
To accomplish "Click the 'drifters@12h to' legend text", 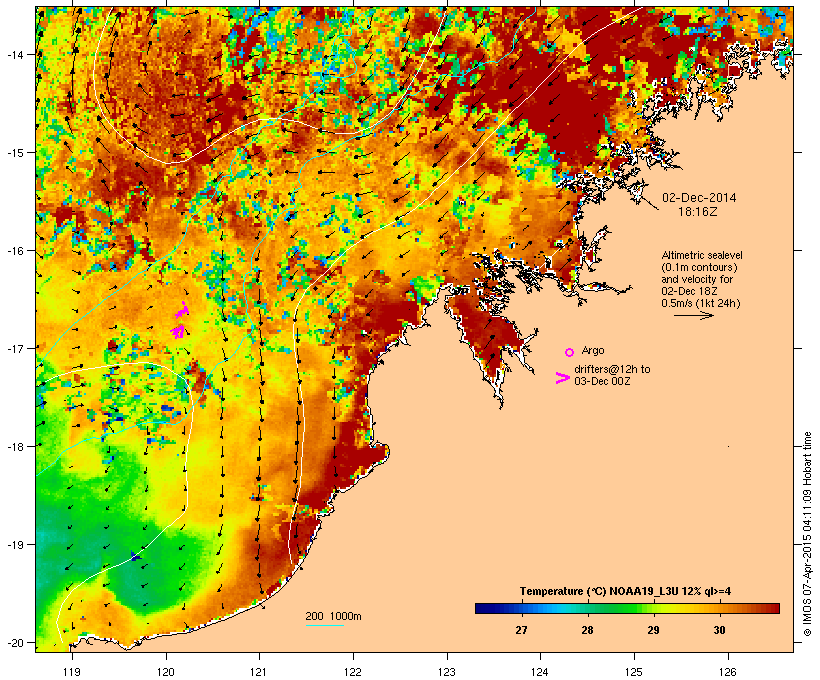I will 612,369.
